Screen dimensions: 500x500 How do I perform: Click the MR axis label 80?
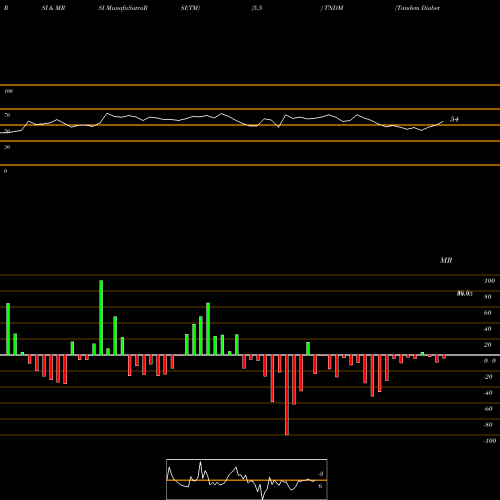[x=488, y=297]
